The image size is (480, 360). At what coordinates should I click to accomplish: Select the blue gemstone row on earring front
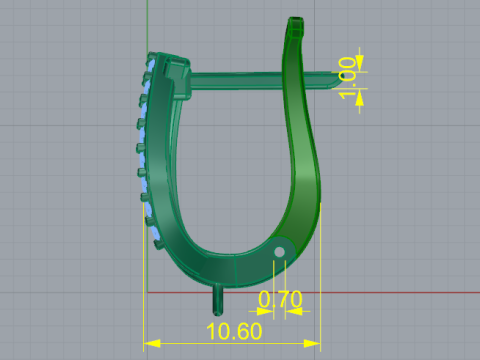click(147, 150)
